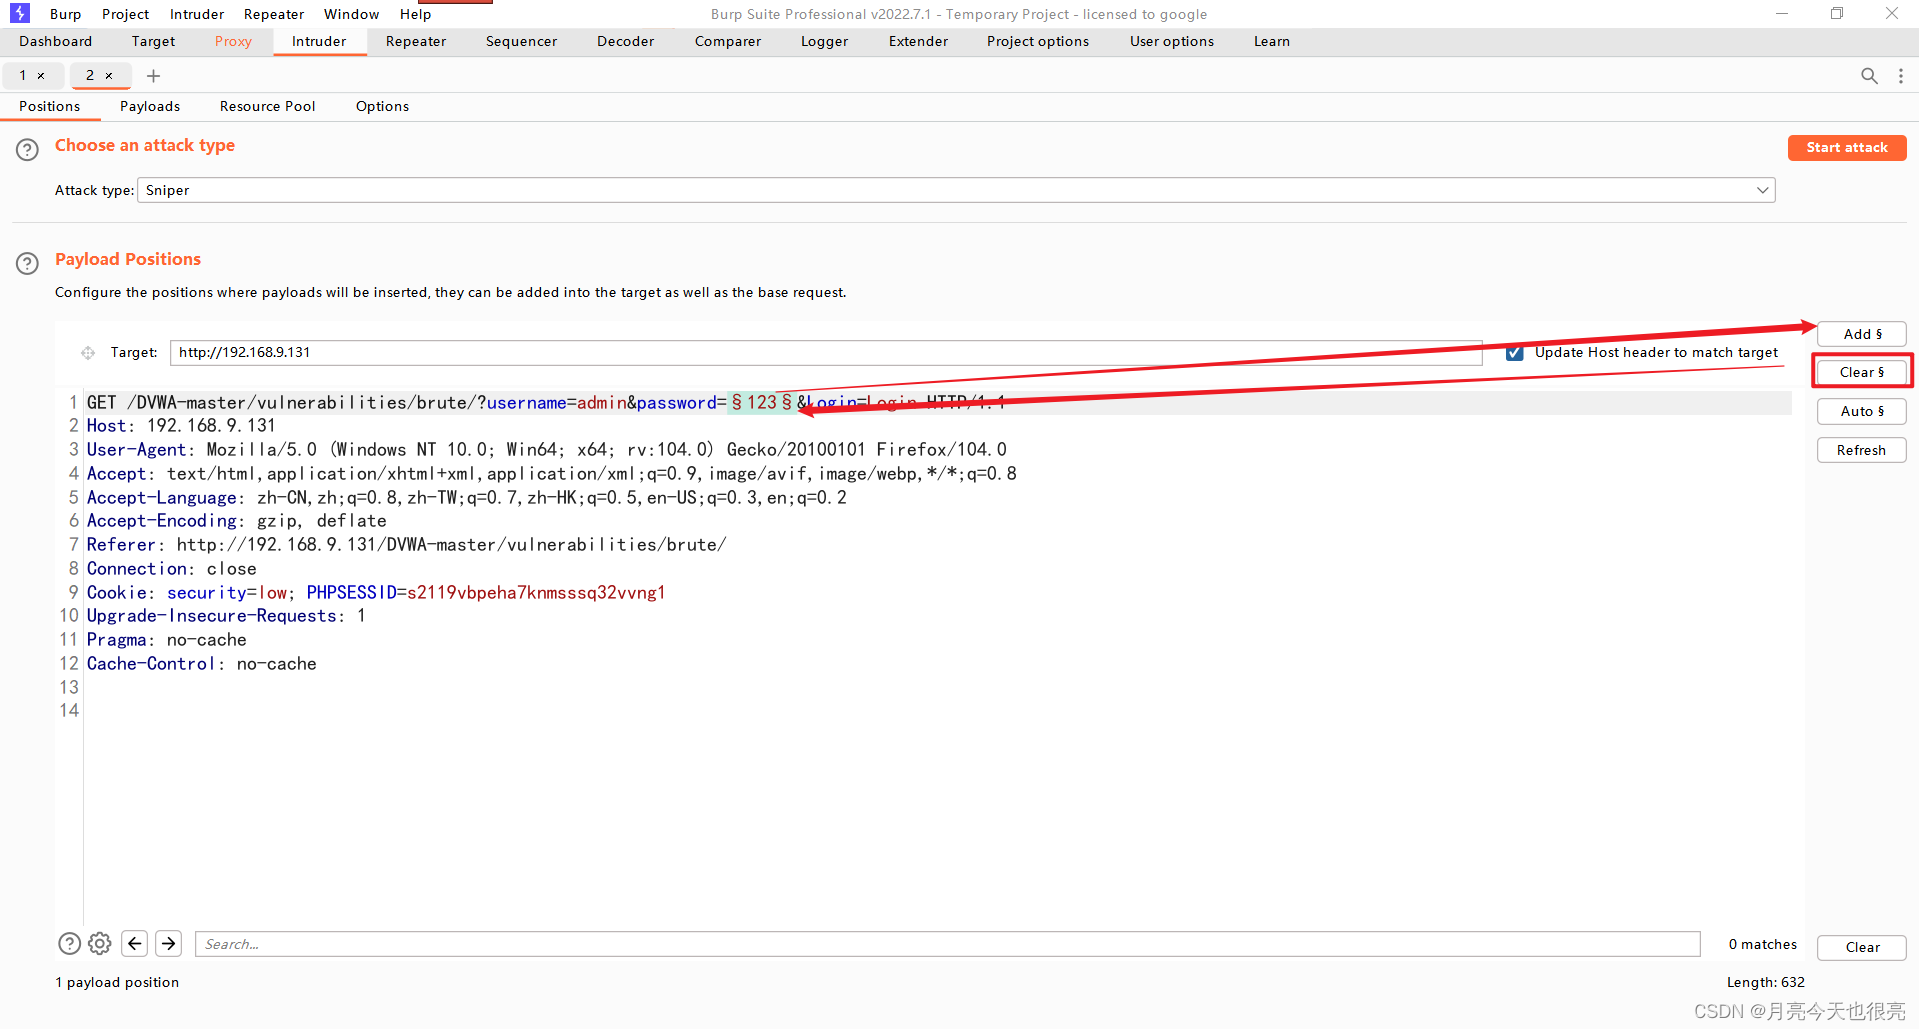
Task: Open the User options tab
Action: pyautogui.click(x=1172, y=41)
